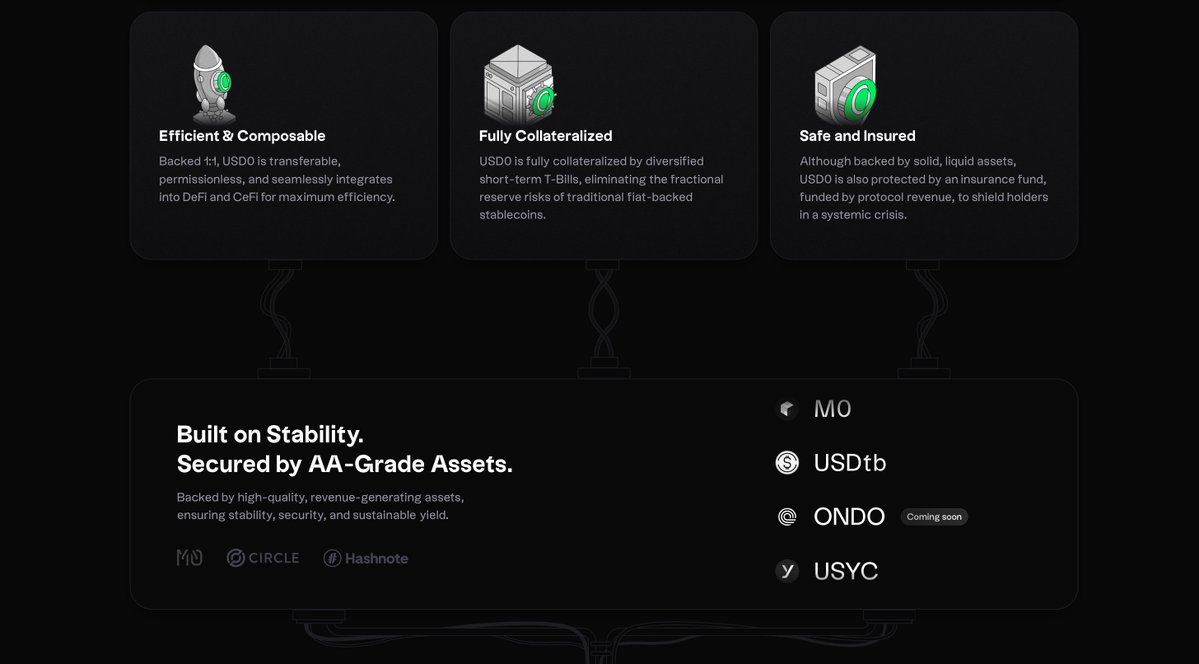The image size is (1199, 664).
Task: Select the USDtb asset label
Action: (850, 463)
